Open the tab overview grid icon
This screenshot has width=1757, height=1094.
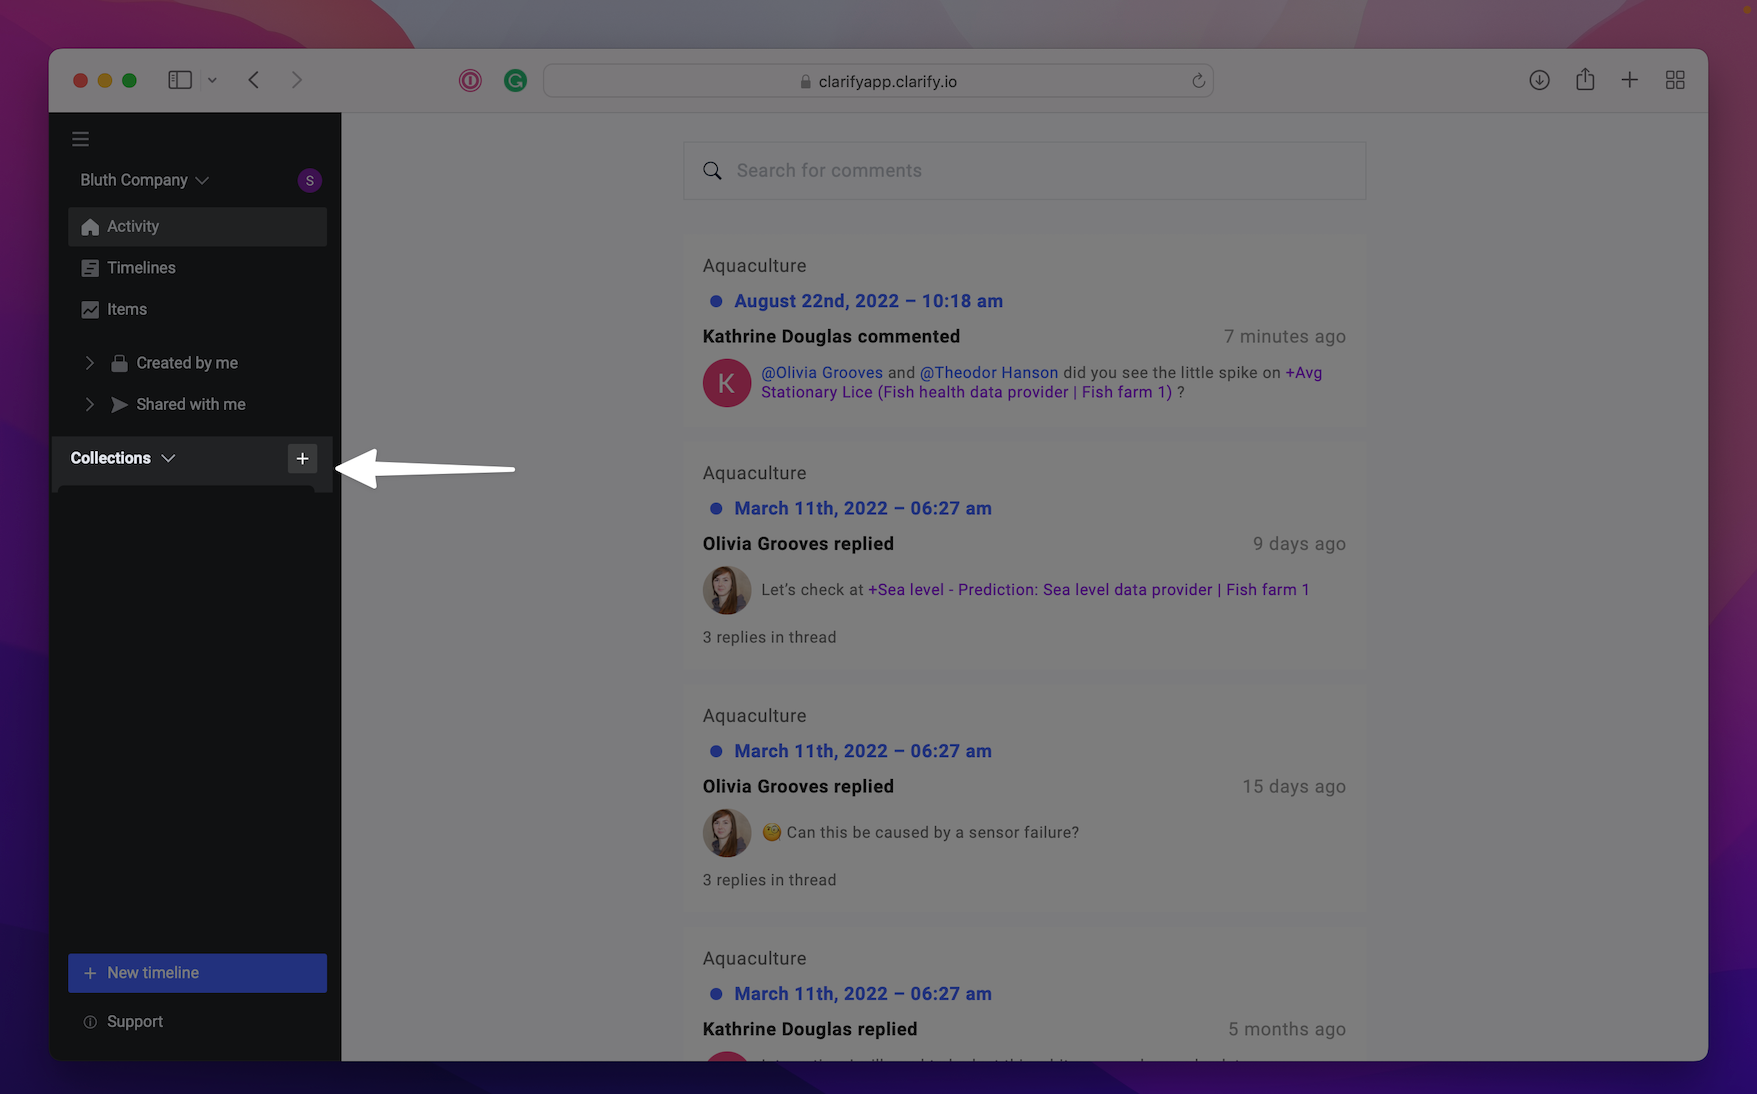[1675, 80]
